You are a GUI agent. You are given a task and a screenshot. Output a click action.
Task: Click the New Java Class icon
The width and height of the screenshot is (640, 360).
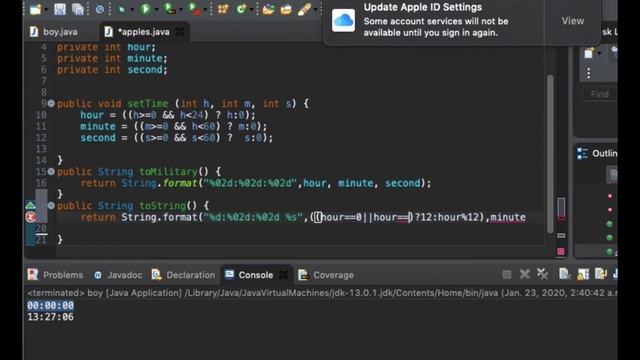(x=241, y=9)
